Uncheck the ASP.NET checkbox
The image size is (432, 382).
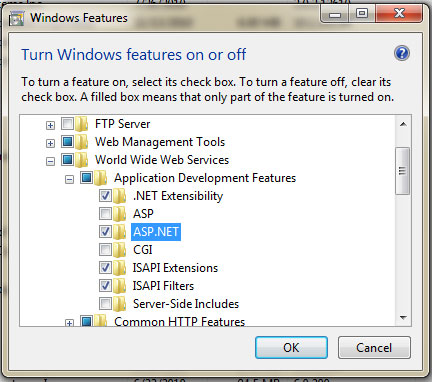[x=105, y=232]
